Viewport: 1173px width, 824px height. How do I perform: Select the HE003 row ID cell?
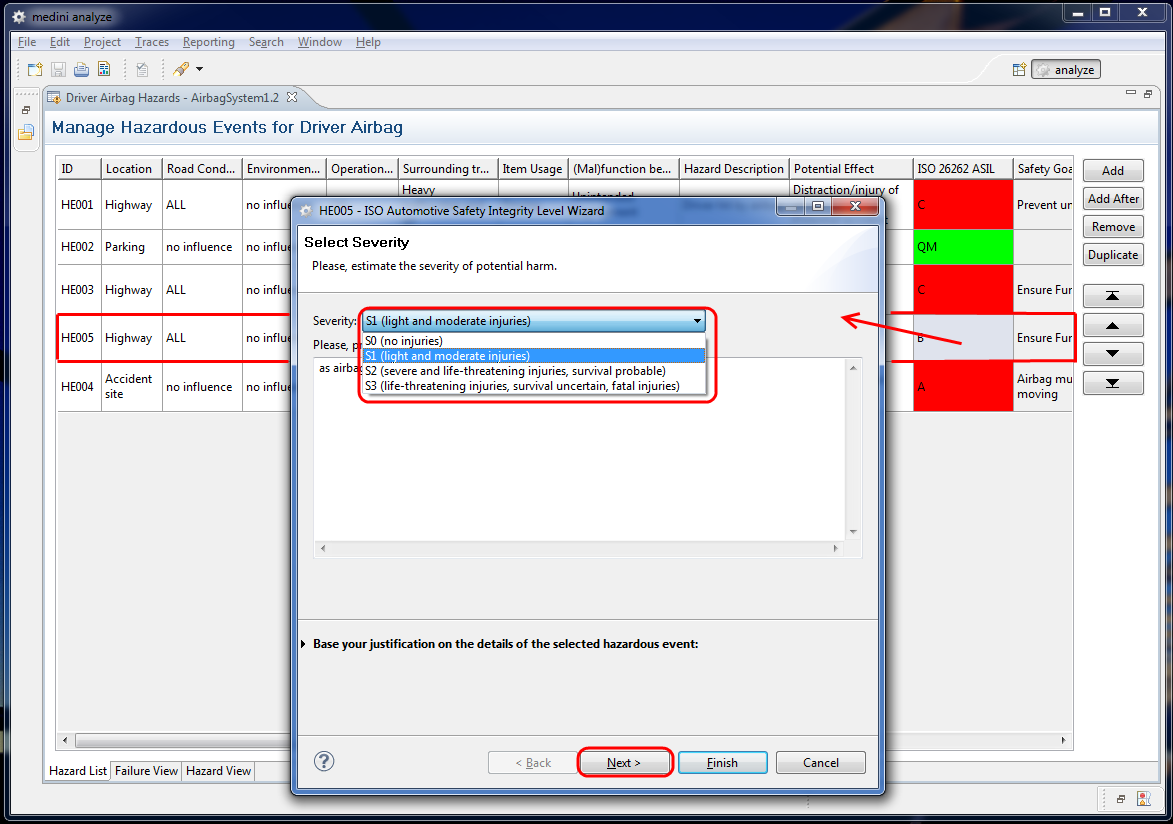tap(79, 290)
